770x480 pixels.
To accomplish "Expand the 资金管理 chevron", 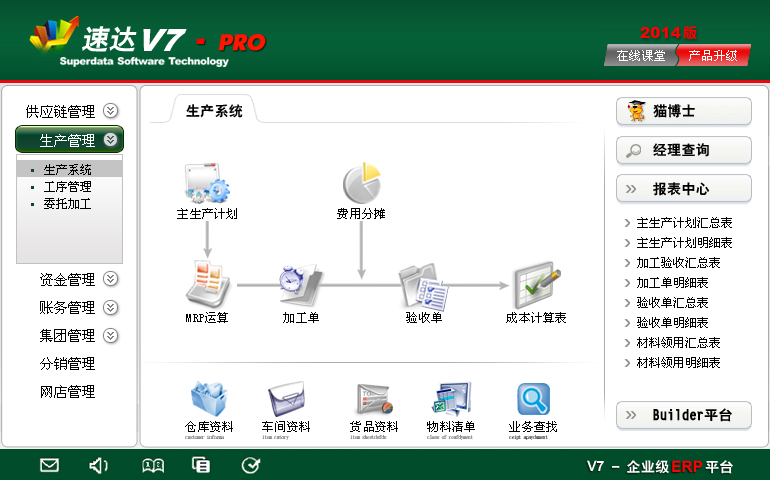I will click(x=110, y=279).
